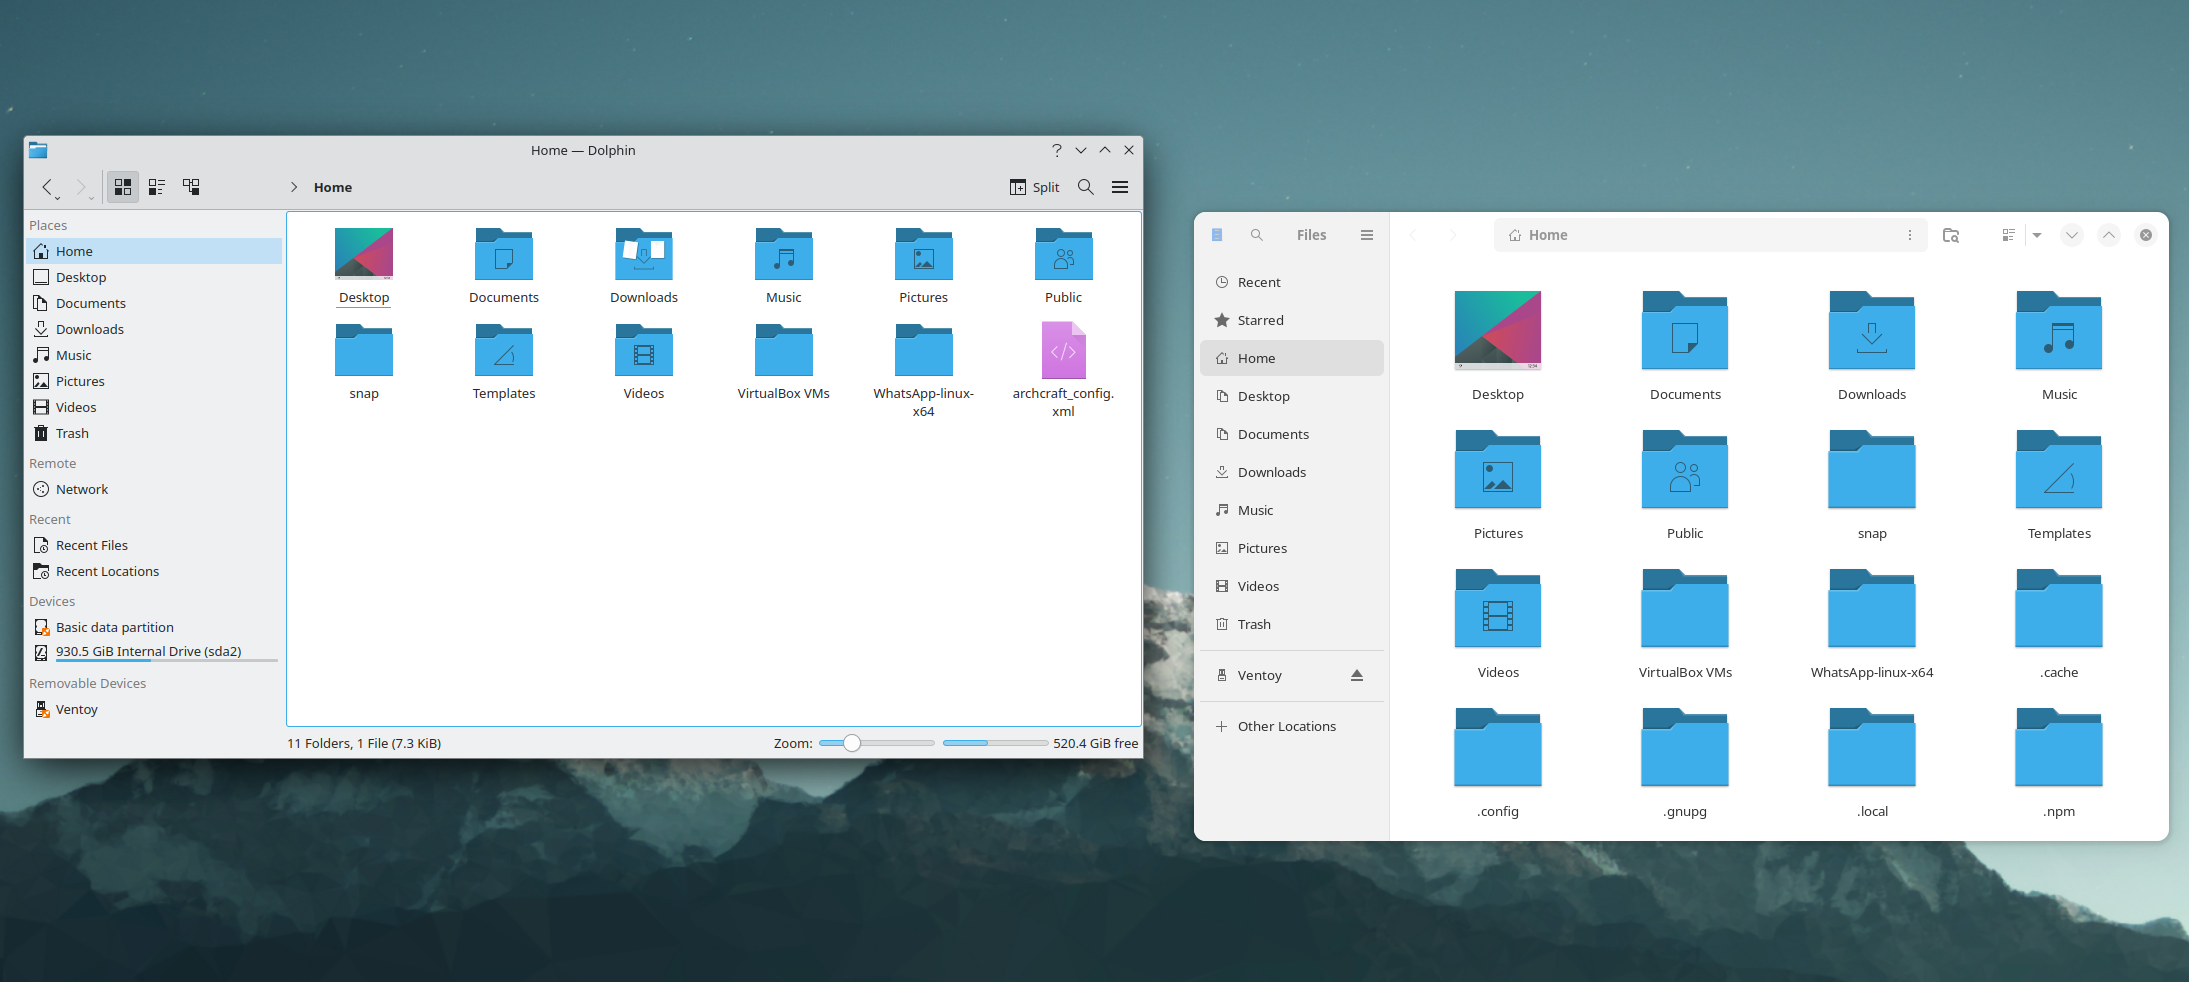Switch Dolphin to Details tree view
Screen dimensions: 2189x982
[x=191, y=187]
